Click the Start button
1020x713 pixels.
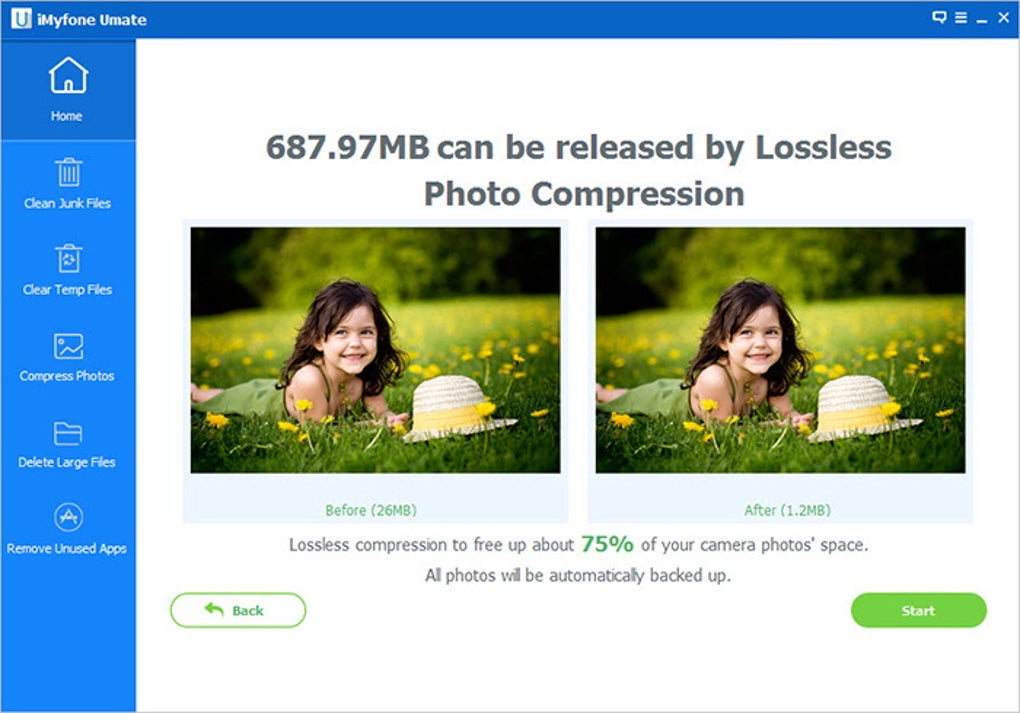(919, 610)
